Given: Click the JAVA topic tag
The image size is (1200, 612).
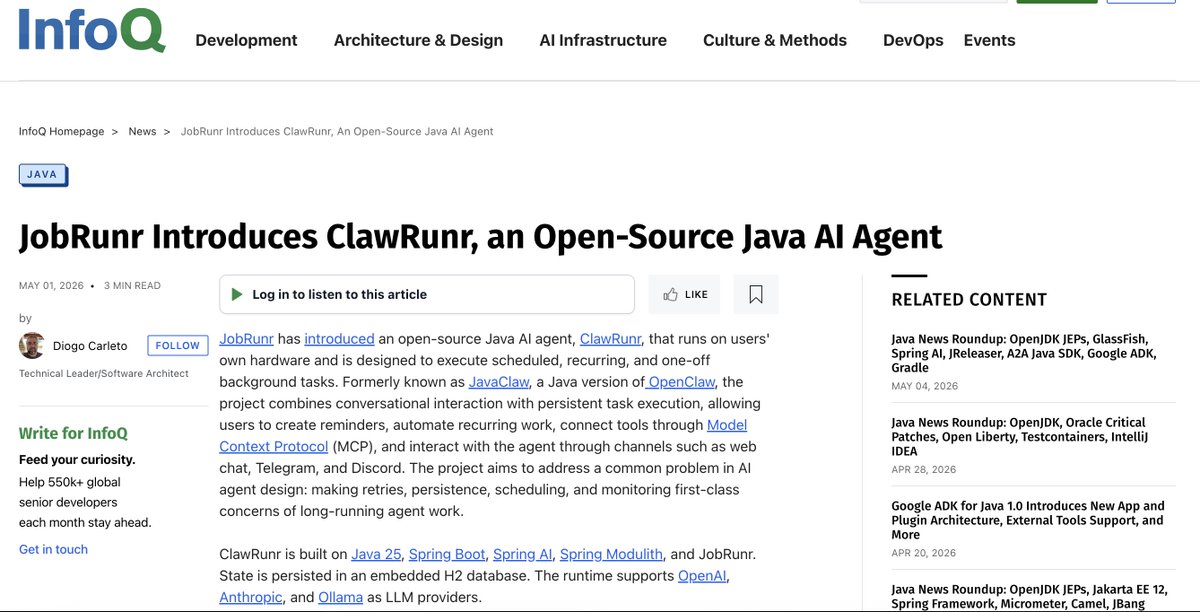Looking at the screenshot, I should click(x=42, y=174).
